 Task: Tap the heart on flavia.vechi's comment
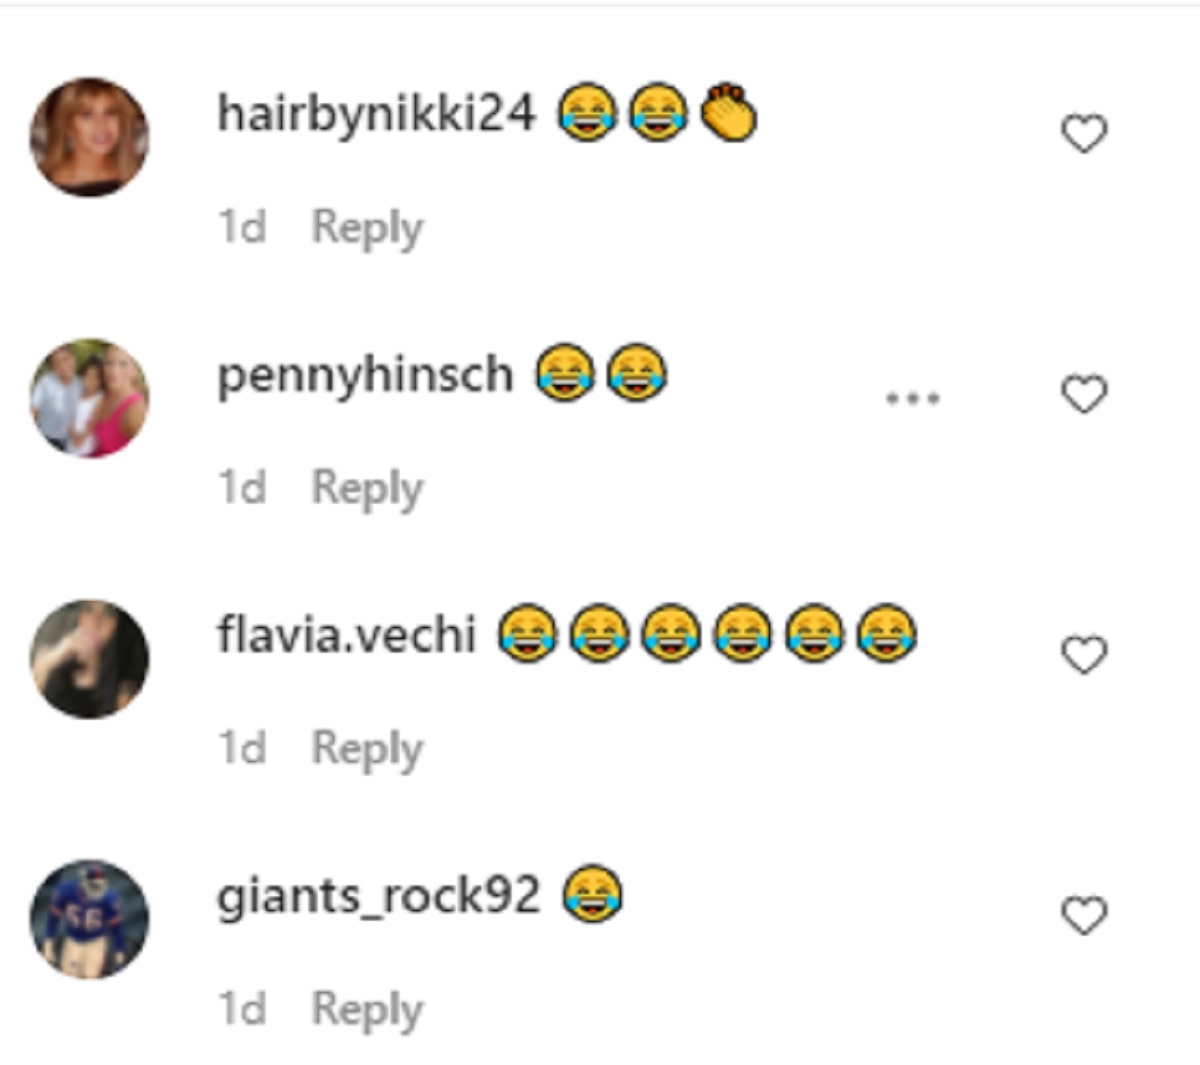click(x=1084, y=656)
